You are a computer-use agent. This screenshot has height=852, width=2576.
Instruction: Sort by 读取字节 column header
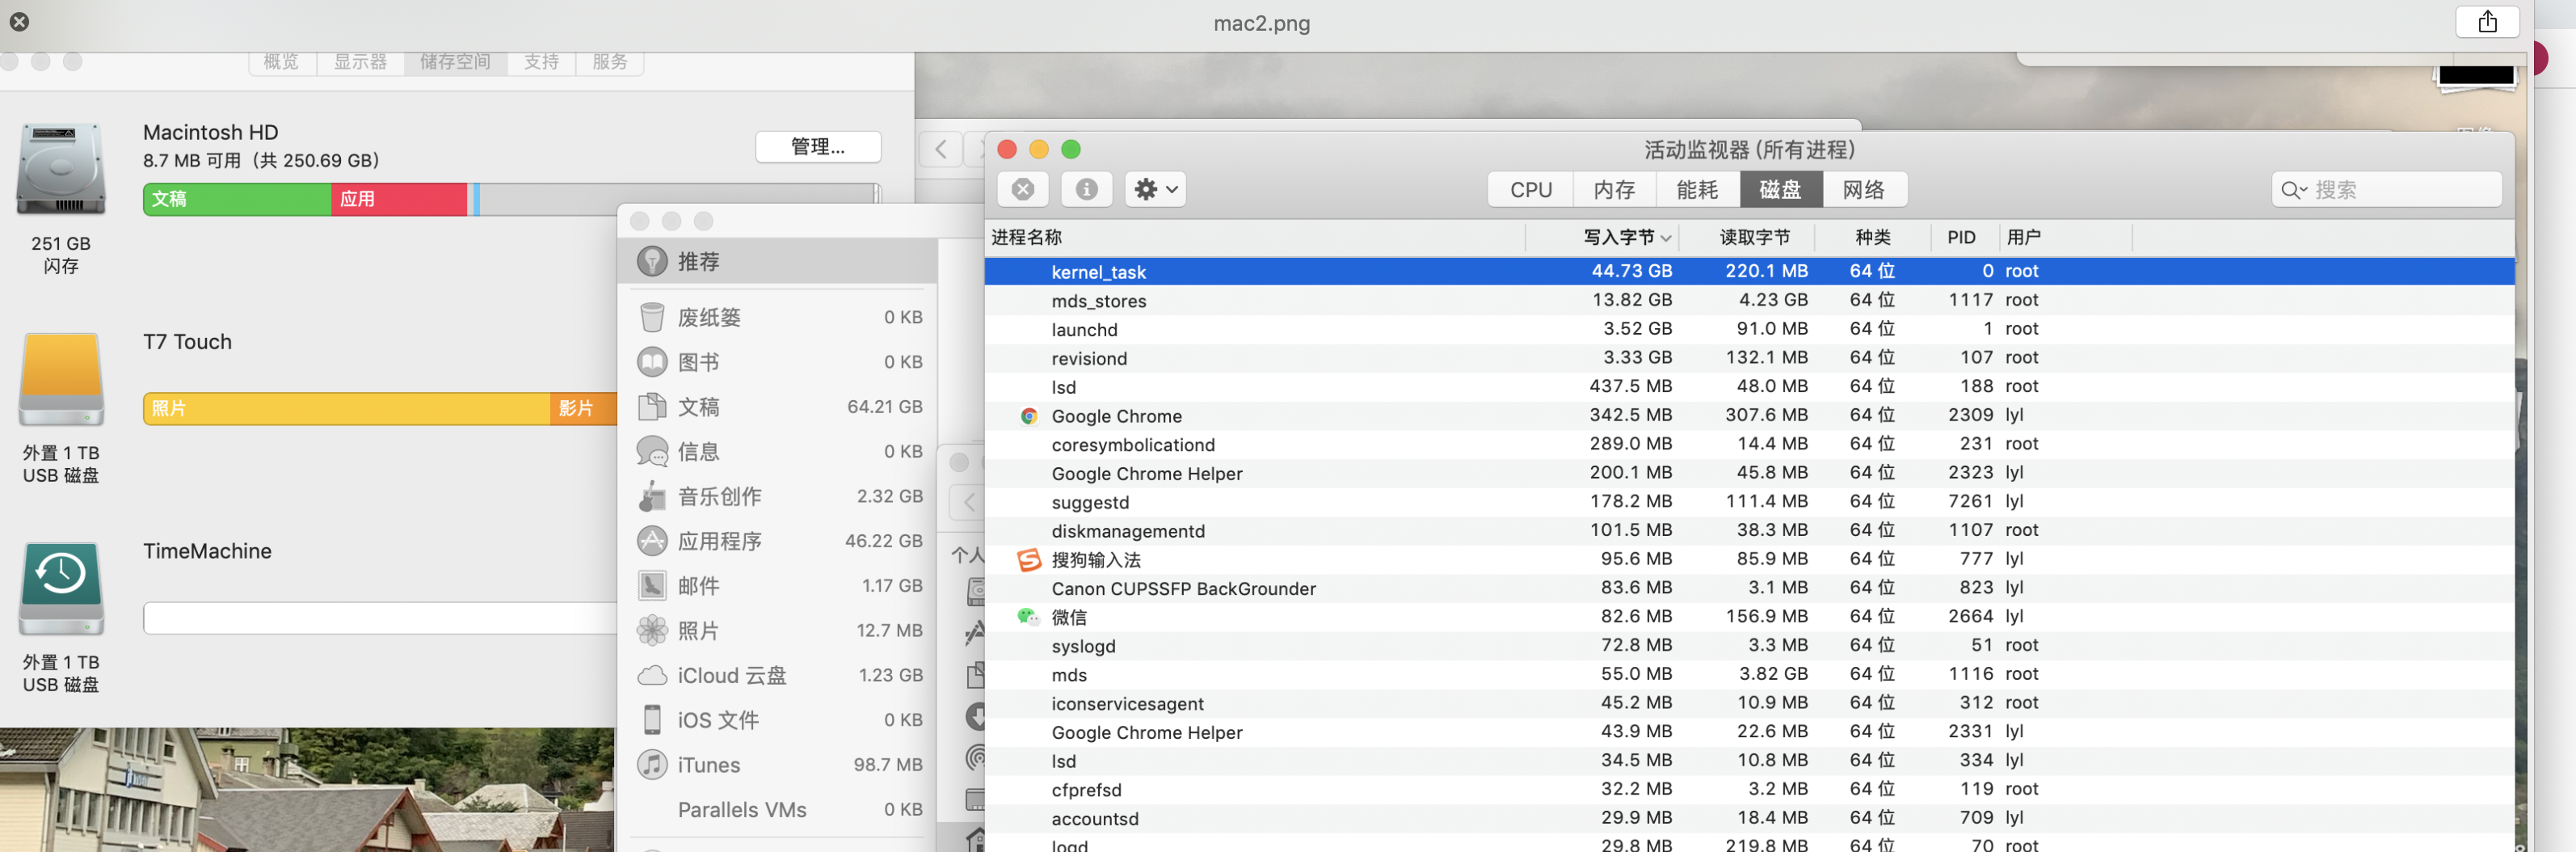click(1754, 237)
